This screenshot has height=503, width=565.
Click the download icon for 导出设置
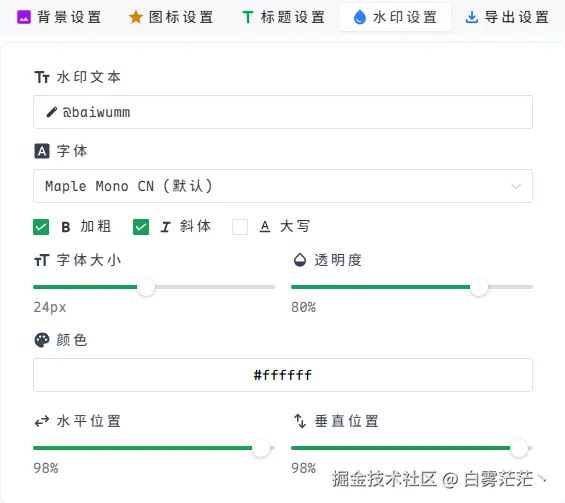(472, 17)
